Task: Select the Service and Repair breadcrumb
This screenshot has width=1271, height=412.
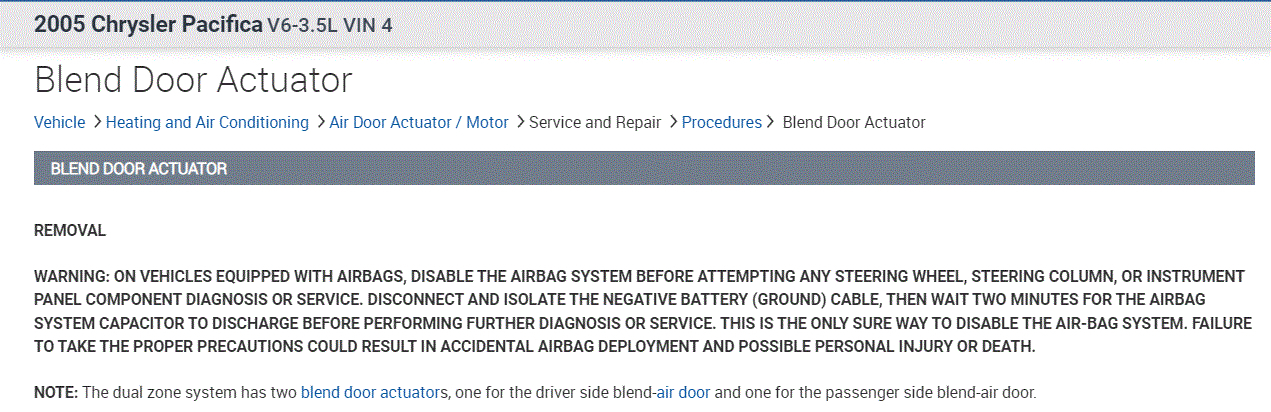Action: pos(595,122)
